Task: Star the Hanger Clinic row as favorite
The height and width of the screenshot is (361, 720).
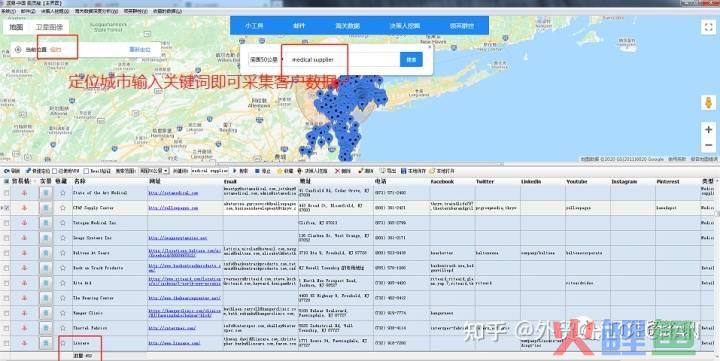Action: [x=62, y=313]
